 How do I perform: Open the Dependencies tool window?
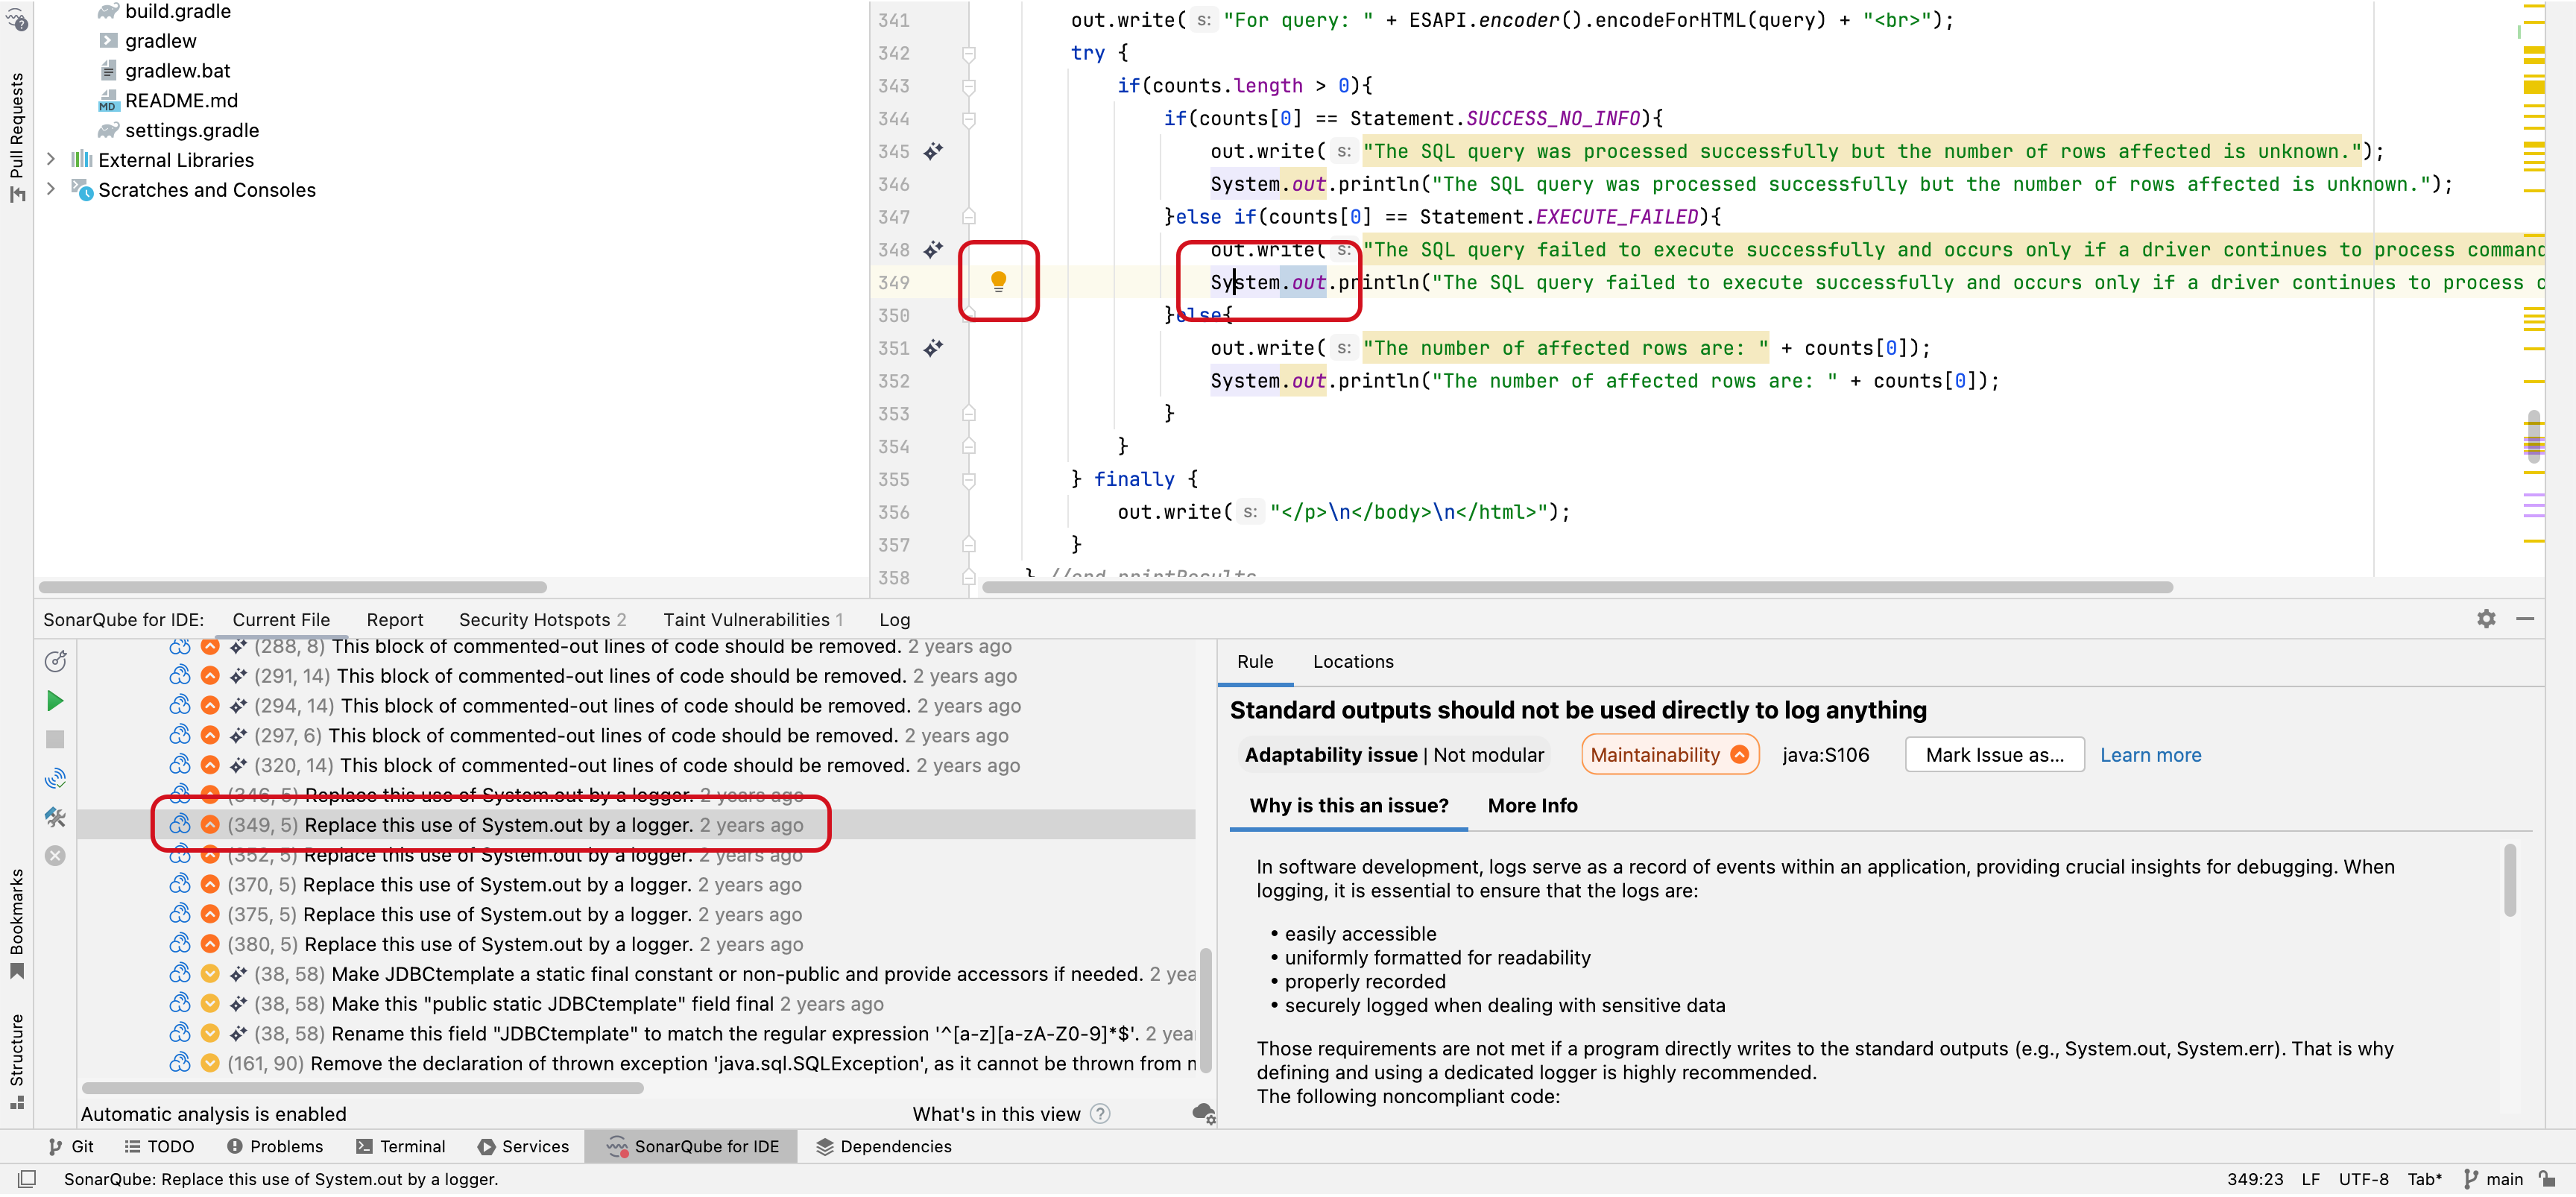[884, 1146]
